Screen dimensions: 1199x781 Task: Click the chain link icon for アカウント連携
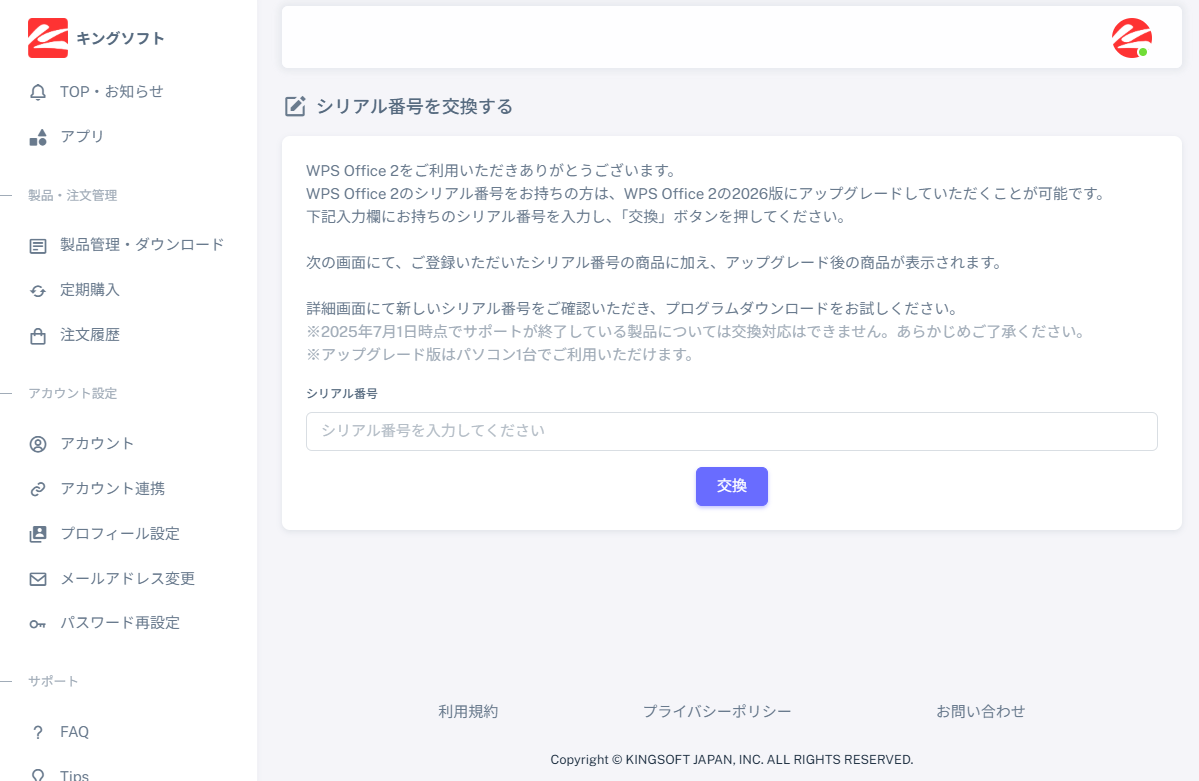[x=38, y=489]
